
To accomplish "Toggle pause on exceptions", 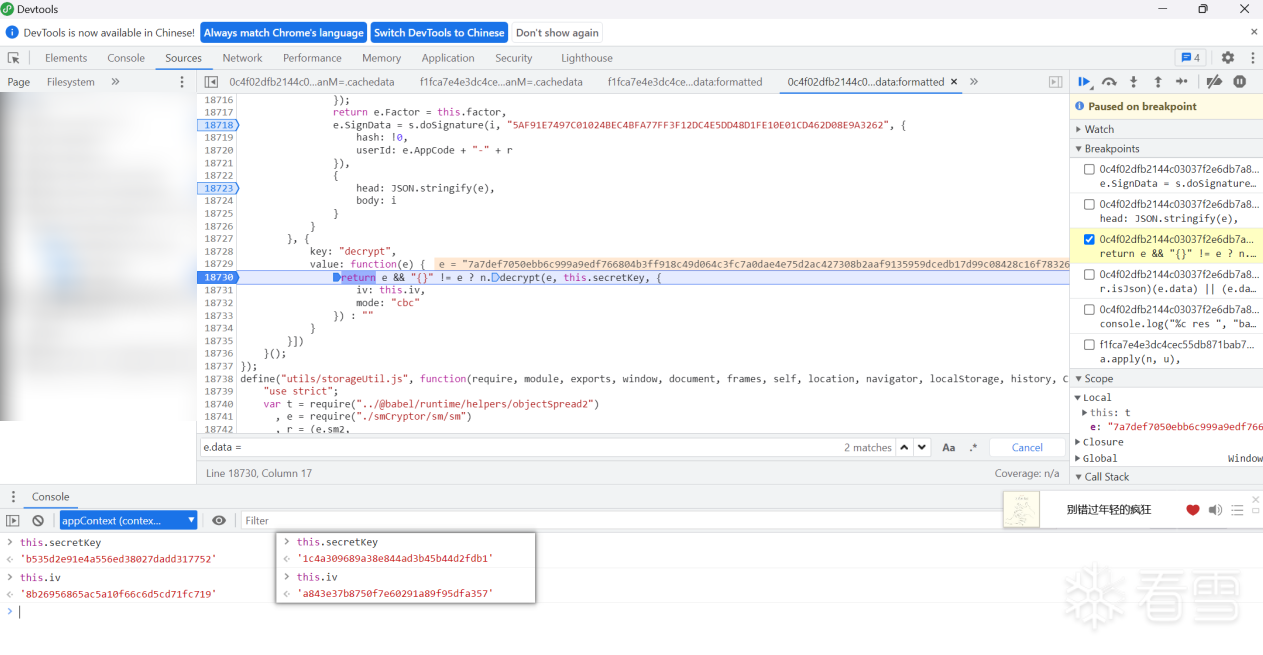I will tap(1240, 82).
